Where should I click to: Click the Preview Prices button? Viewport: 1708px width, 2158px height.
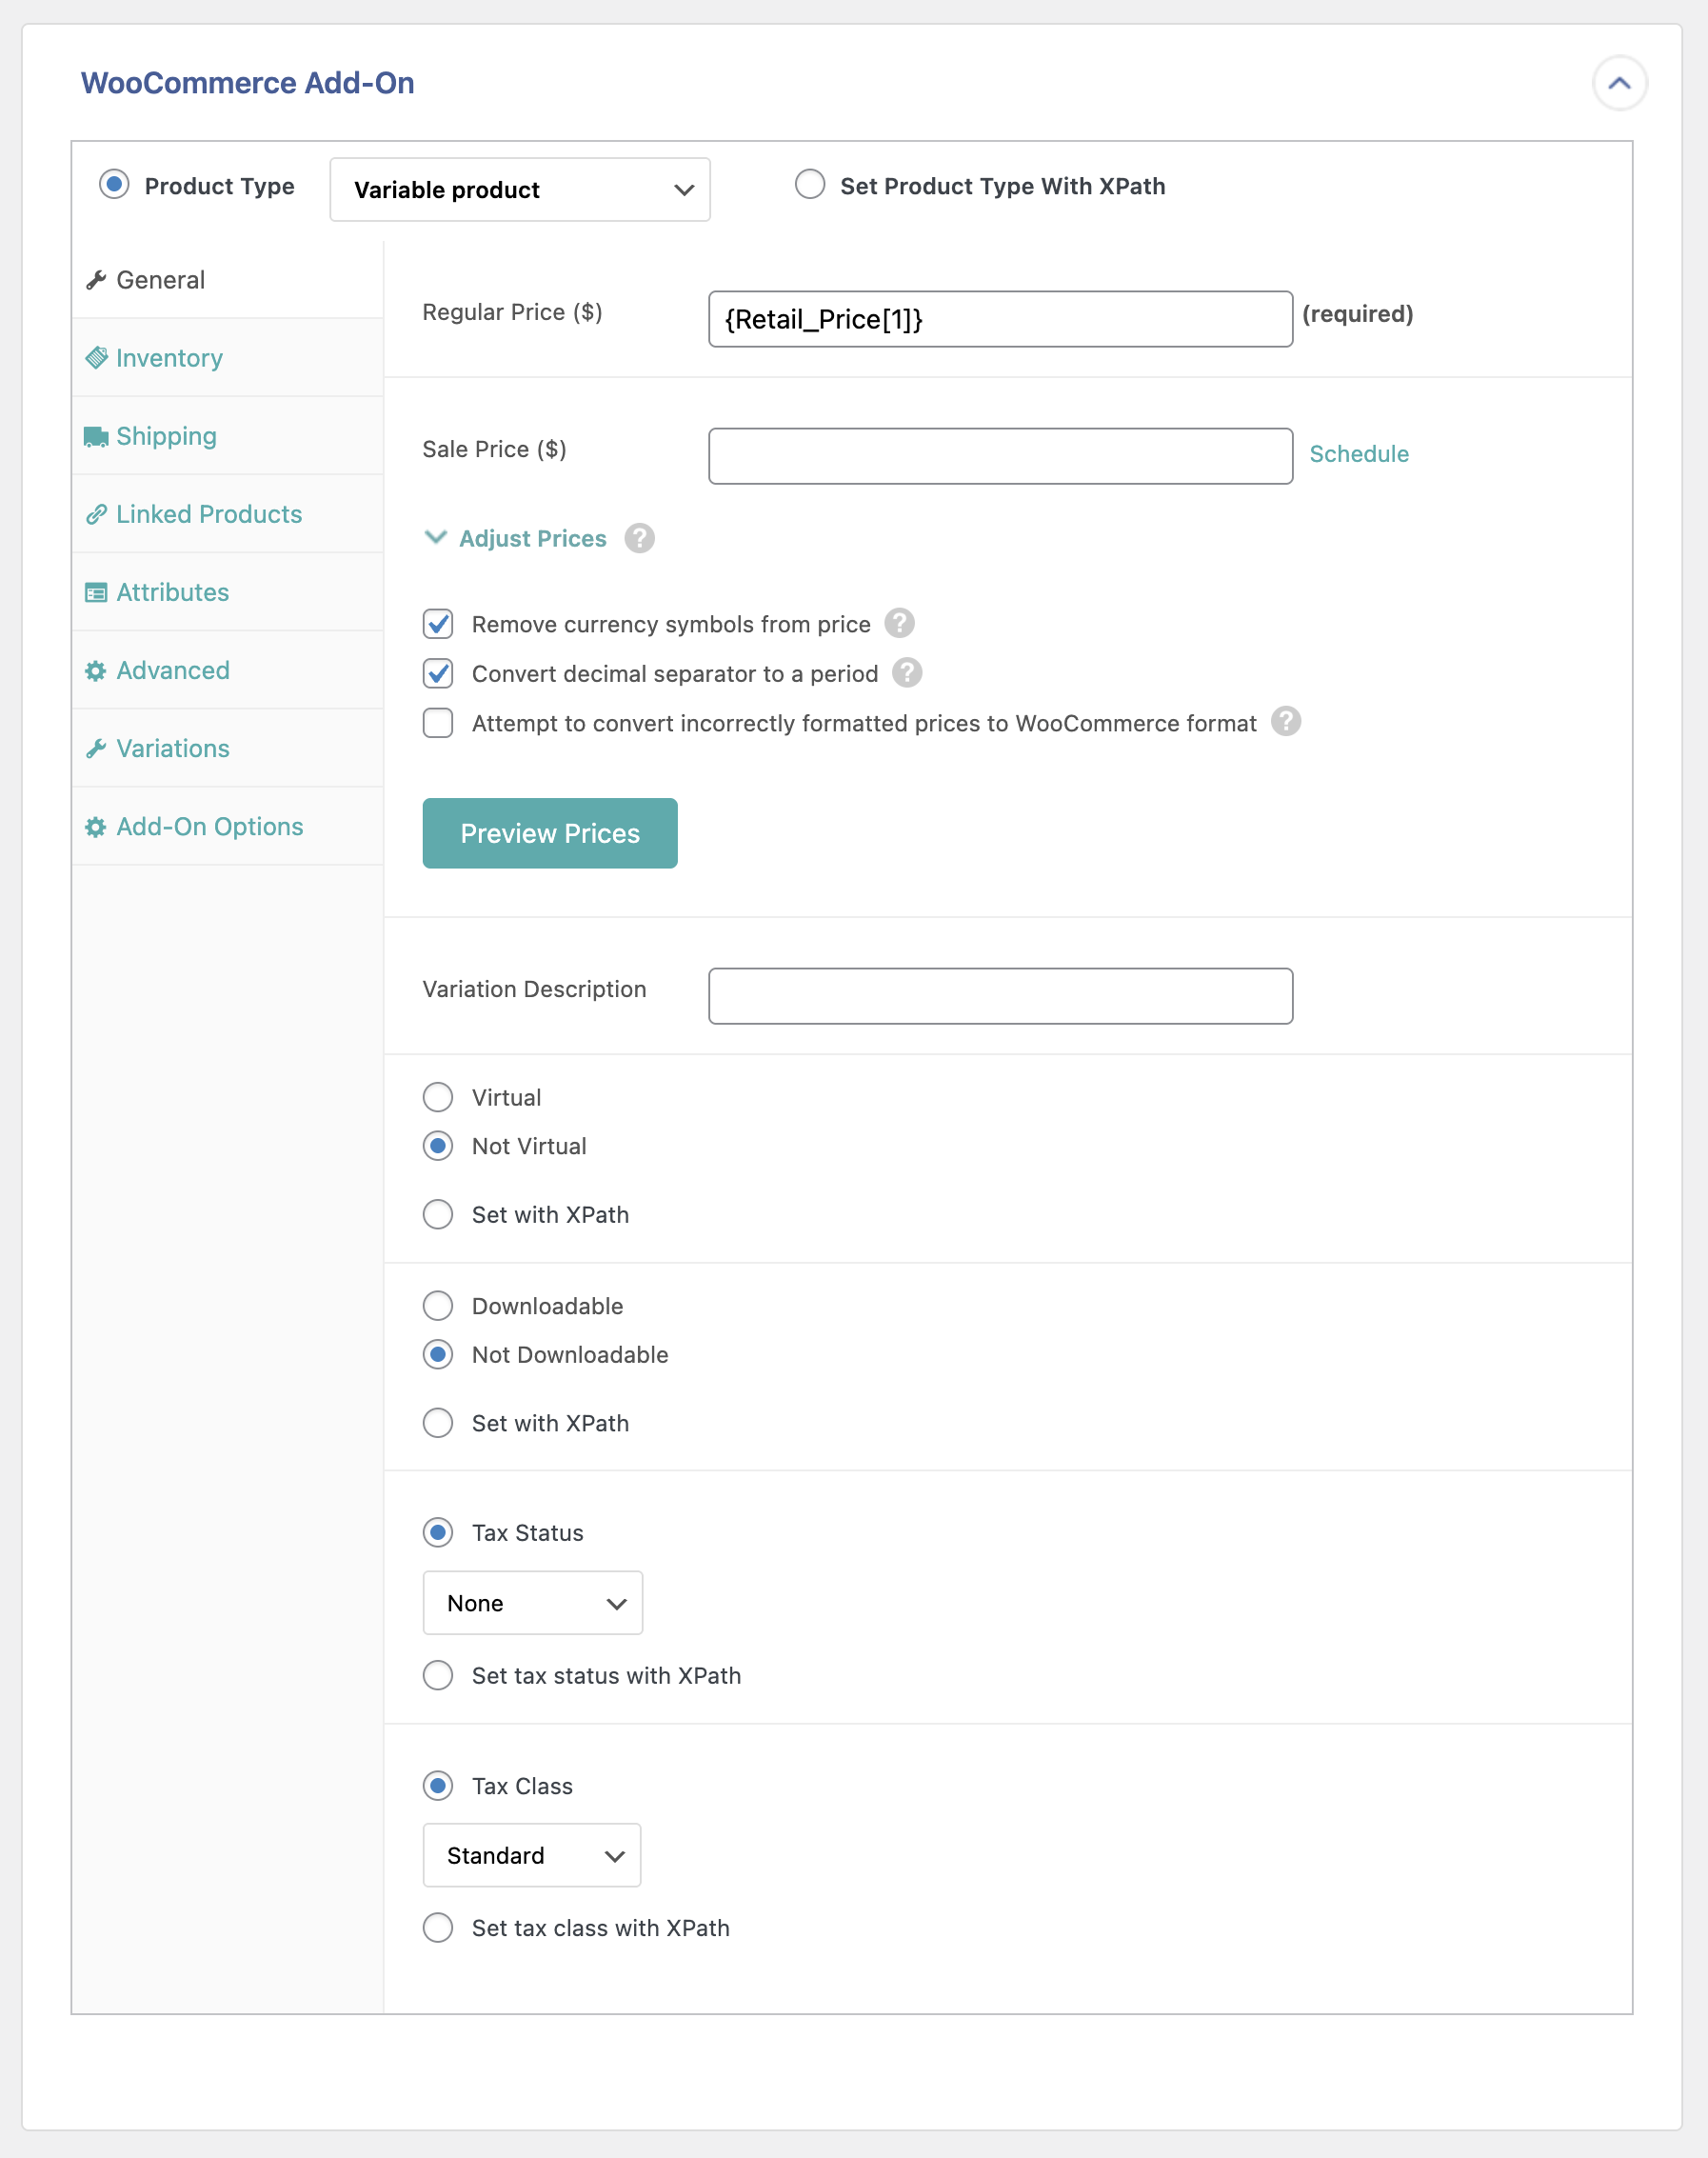(x=550, y=833)
